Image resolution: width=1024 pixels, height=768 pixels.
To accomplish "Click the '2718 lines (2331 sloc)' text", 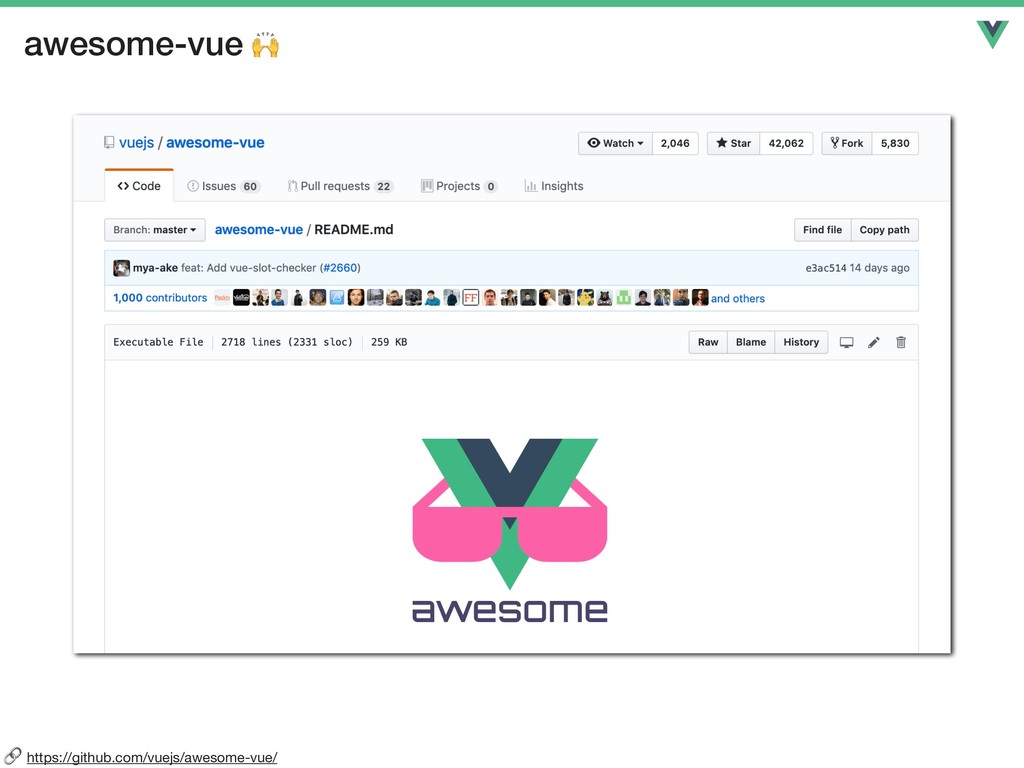I will coord(287,342).
